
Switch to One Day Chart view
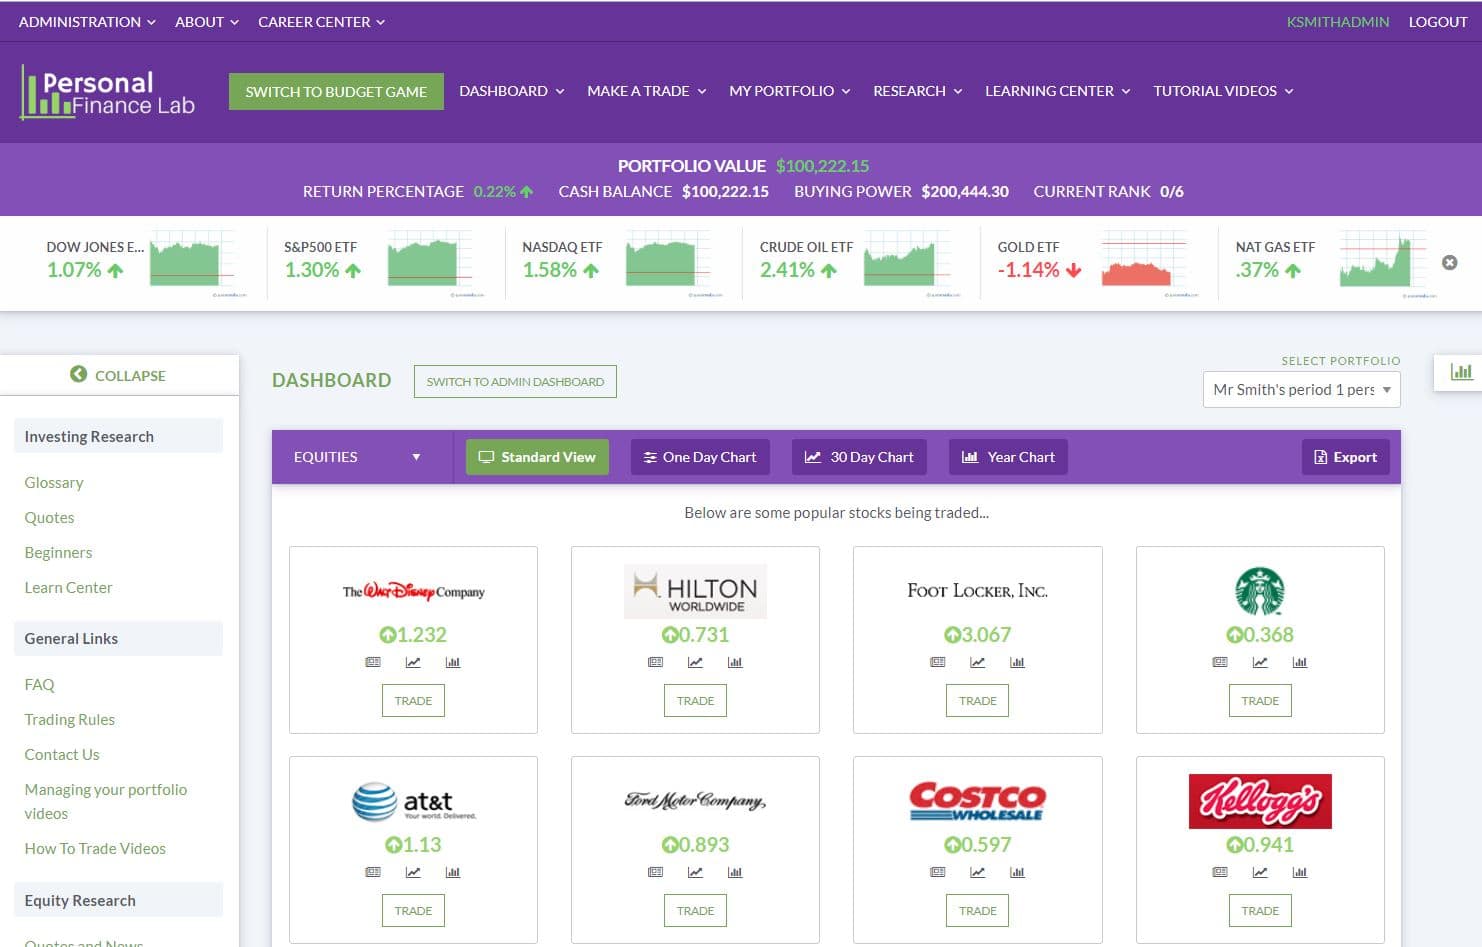click(x=700, y=457)
